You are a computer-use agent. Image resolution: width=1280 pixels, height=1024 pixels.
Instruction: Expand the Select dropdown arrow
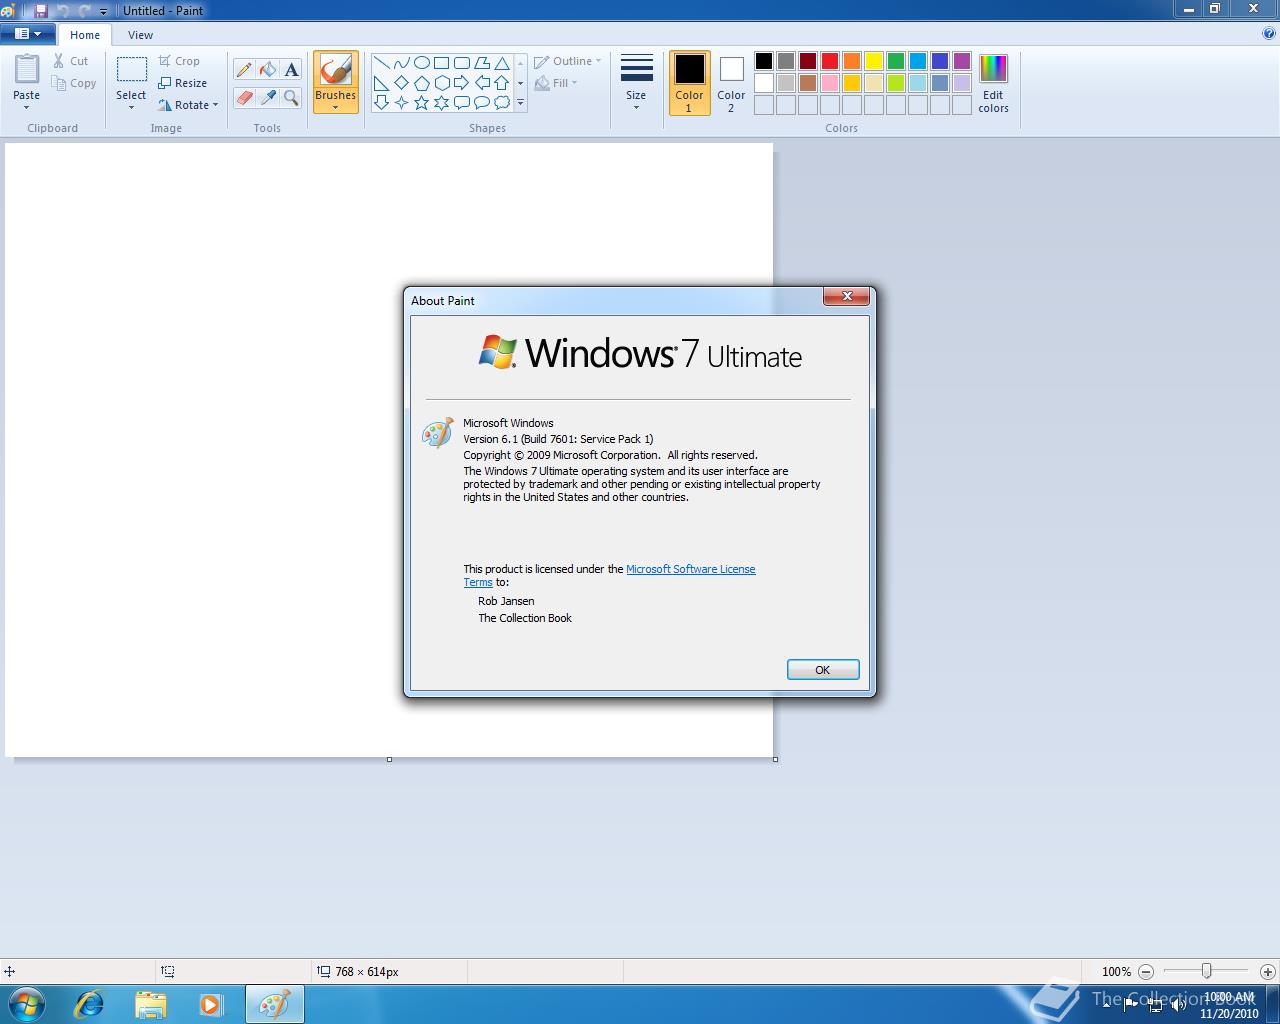[x=131, y=107]
